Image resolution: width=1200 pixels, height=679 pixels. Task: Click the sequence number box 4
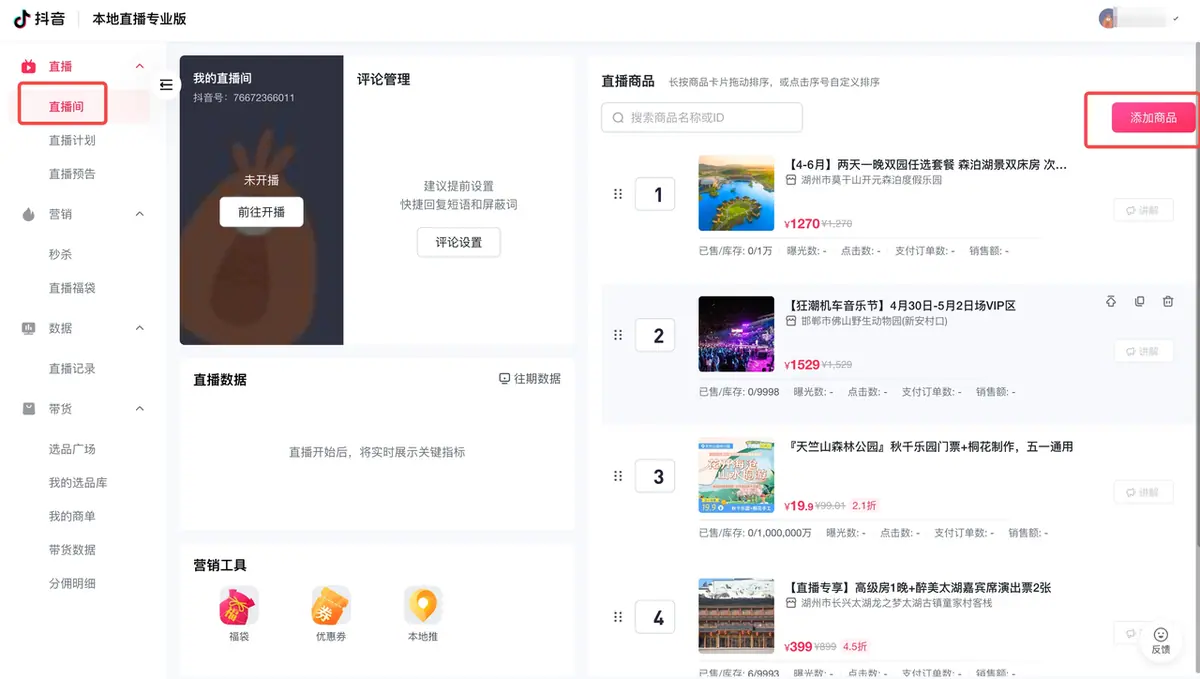(x=655, y=617)
